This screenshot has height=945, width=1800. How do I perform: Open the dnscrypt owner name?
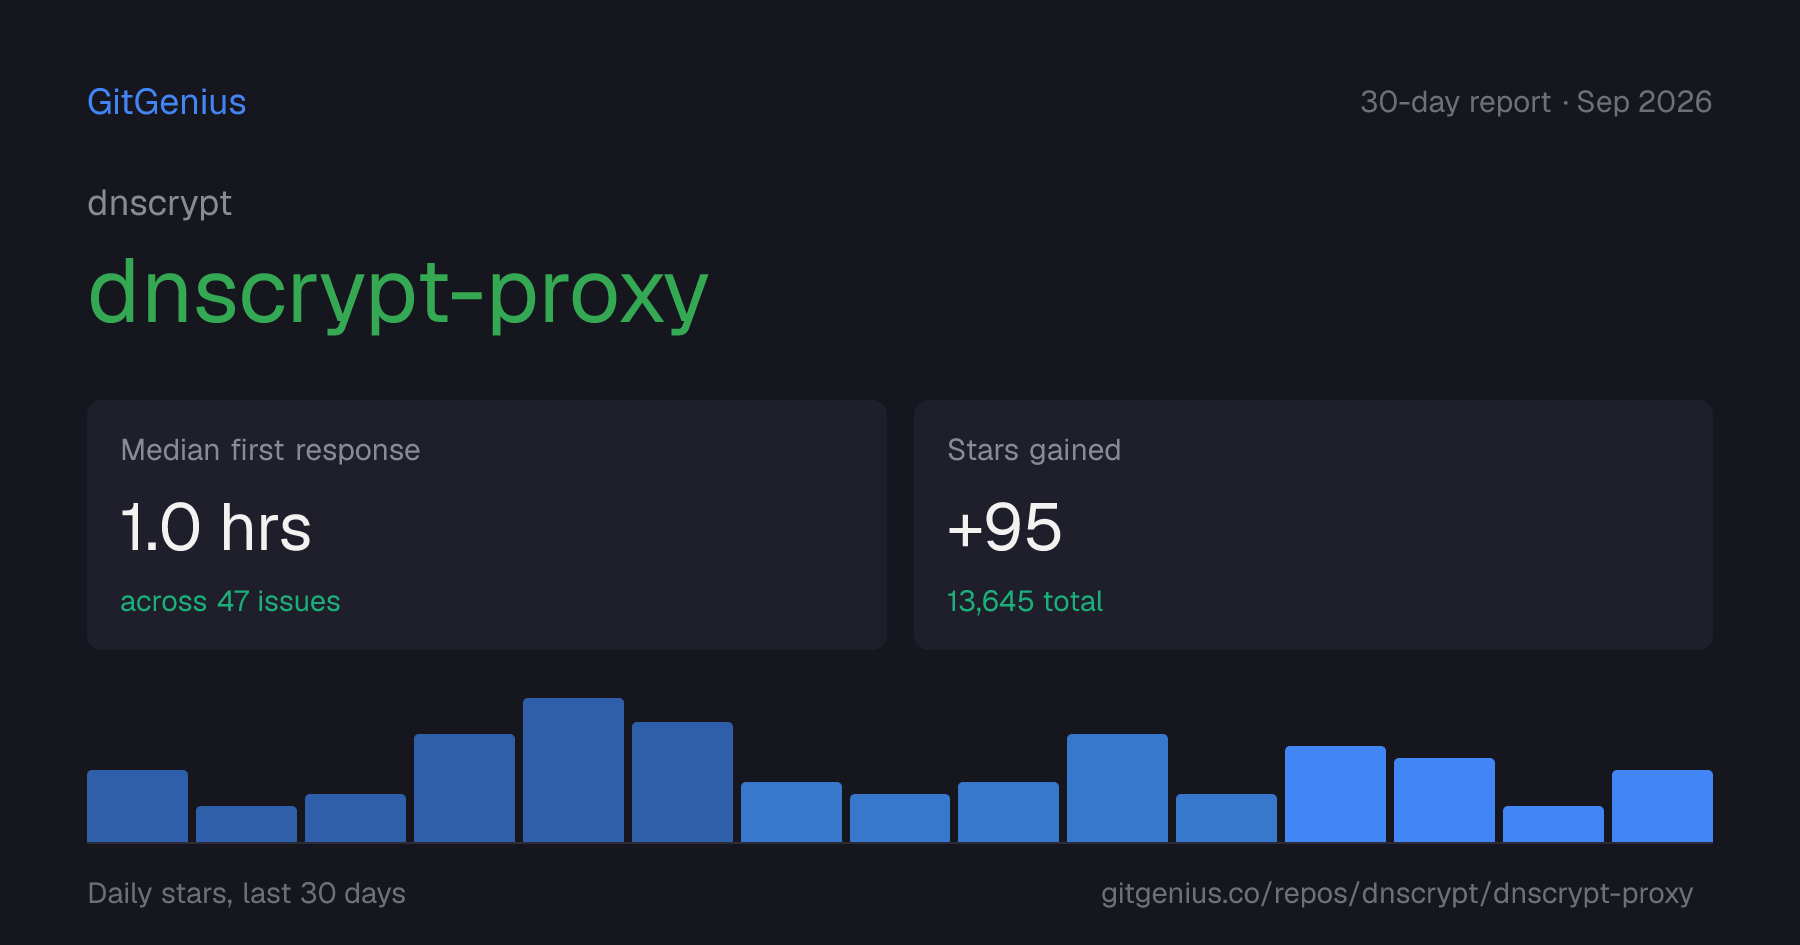coord(159,203)
